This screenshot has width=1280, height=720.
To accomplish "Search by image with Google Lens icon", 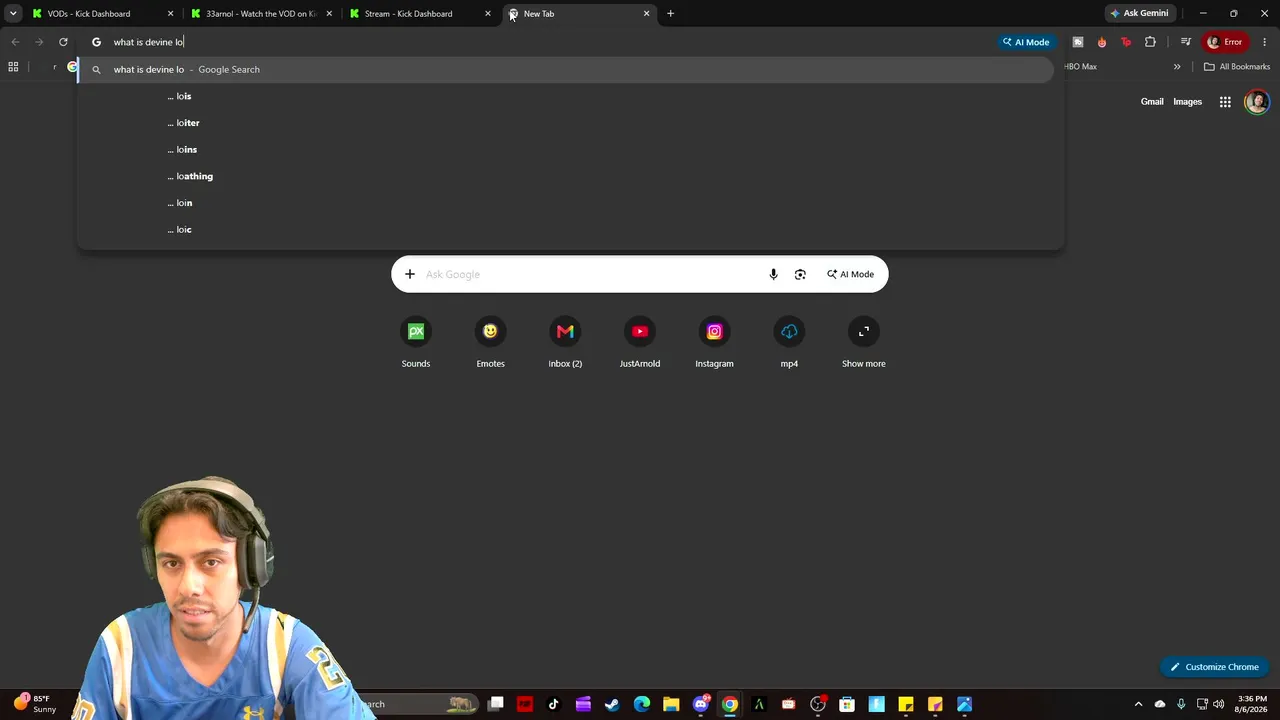I will pyautogui.click(x=800, y=274).
